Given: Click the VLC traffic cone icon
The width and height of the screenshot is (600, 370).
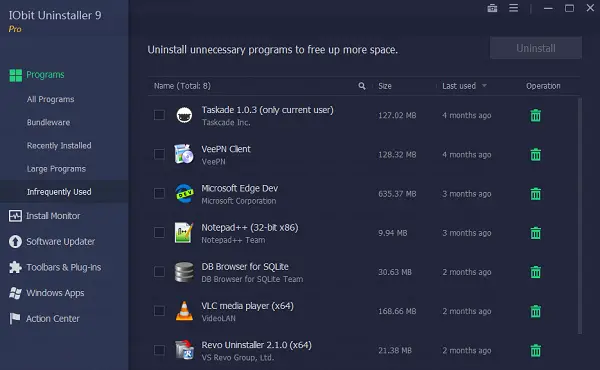Looking at the screenshot, I should (x=184, y=311).
